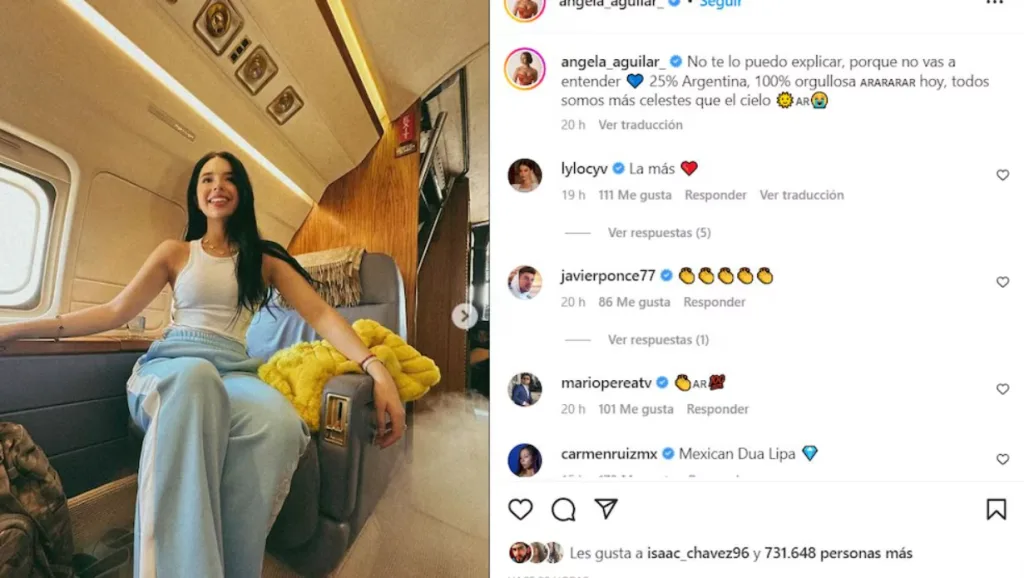Expand Ver respuestas (1) under javierponce77

tap(658, 340)
